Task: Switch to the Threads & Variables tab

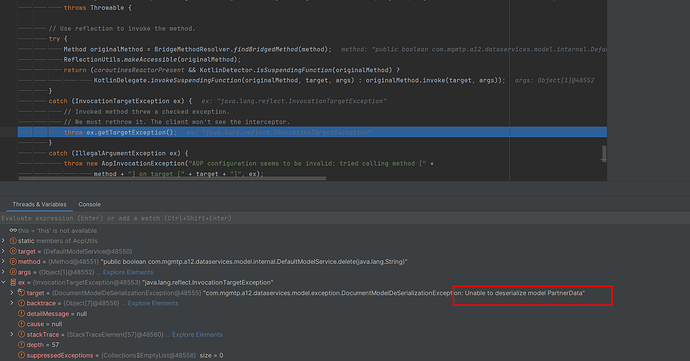Action: coord(39,204)
